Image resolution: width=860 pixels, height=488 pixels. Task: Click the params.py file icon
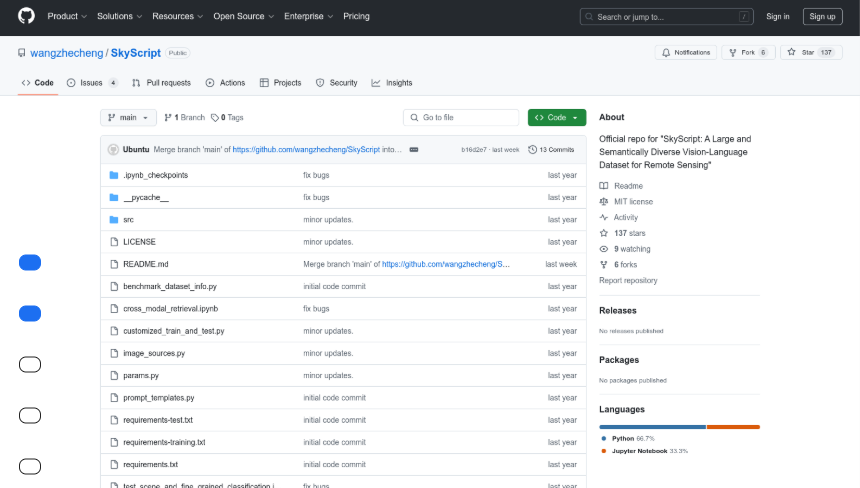pos(114,376)
